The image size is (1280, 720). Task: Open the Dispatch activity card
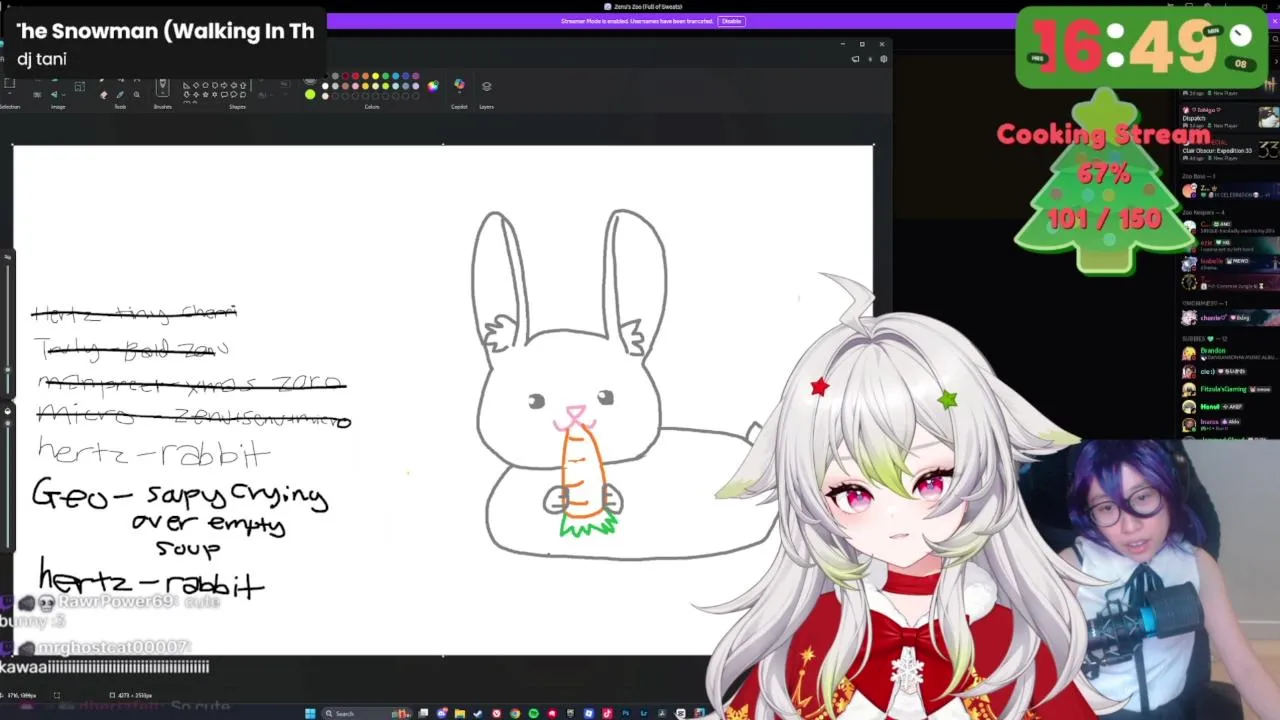point(1229,117)
